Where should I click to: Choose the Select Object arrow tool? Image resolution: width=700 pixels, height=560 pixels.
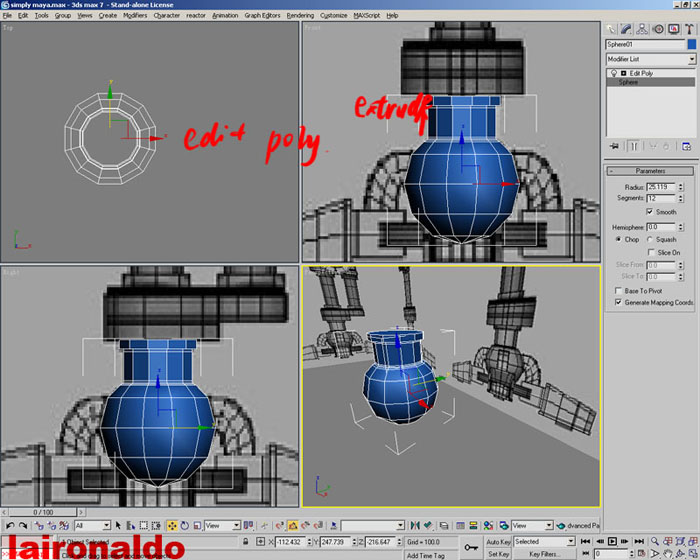(x=119, y=525)
